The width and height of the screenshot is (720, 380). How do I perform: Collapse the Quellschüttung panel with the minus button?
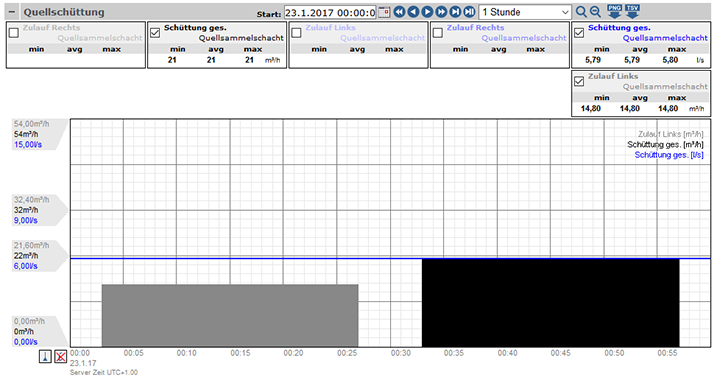[x=12, y=12]
